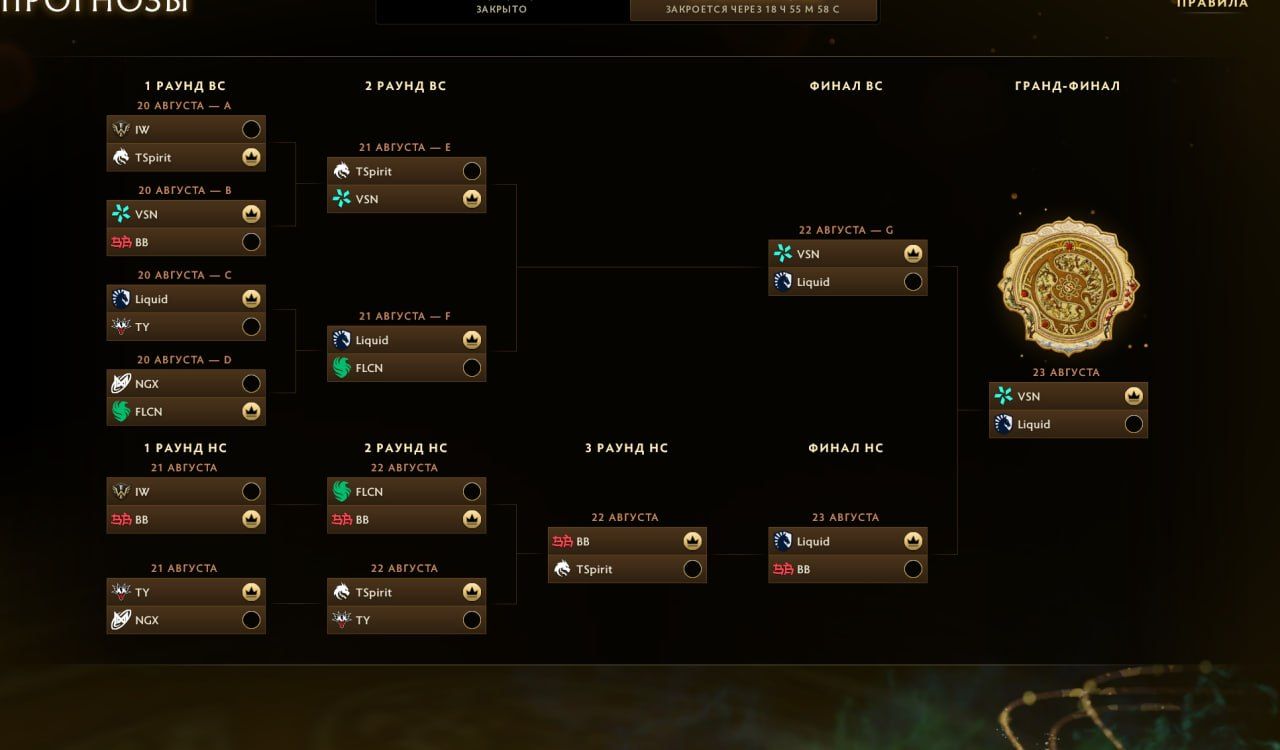The height and width of the screenshot is (750, 1280).
Task: Choose TSpirit to win match E
Action: pyautogui.click(x=472, y=171)
